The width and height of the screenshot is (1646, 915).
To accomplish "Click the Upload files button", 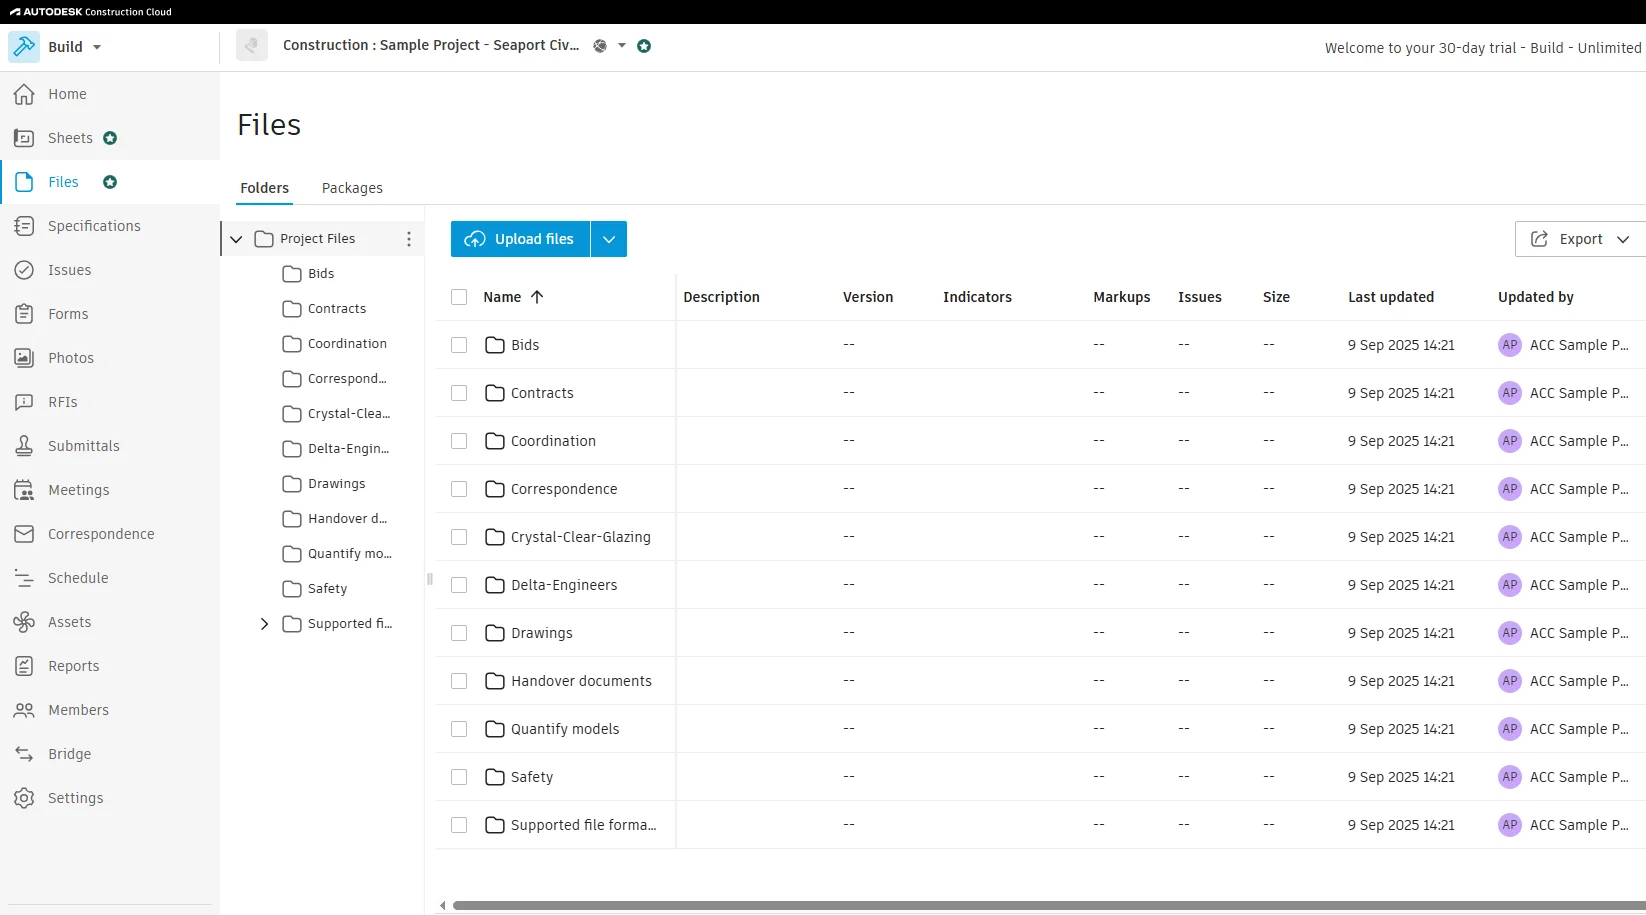I will pyautogui.click(x=518, y=239).
